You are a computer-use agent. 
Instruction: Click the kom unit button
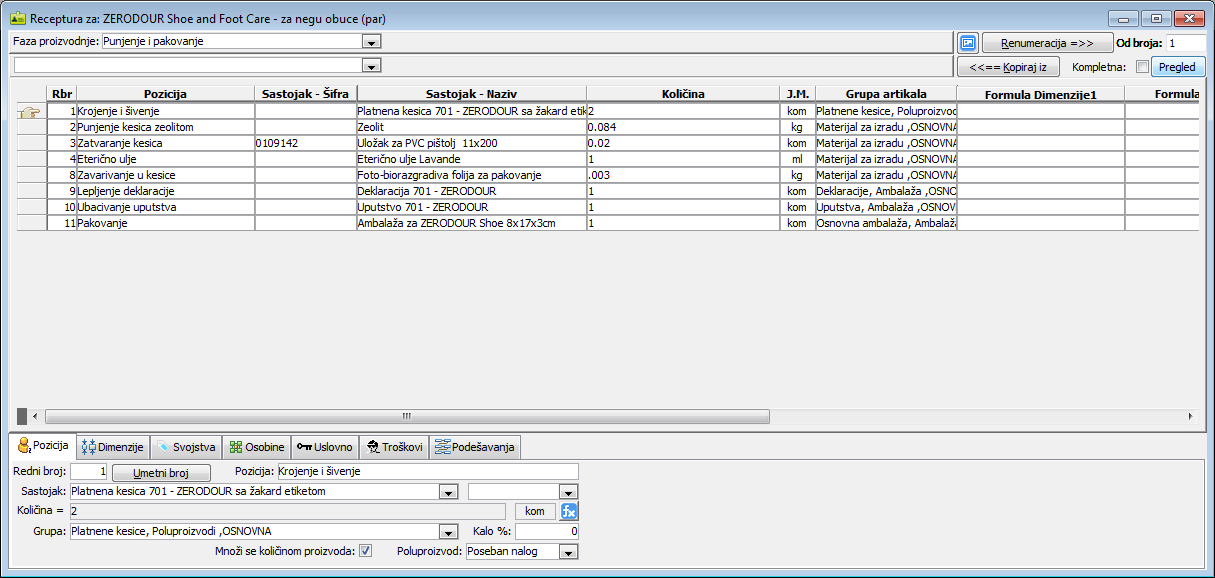535,511
